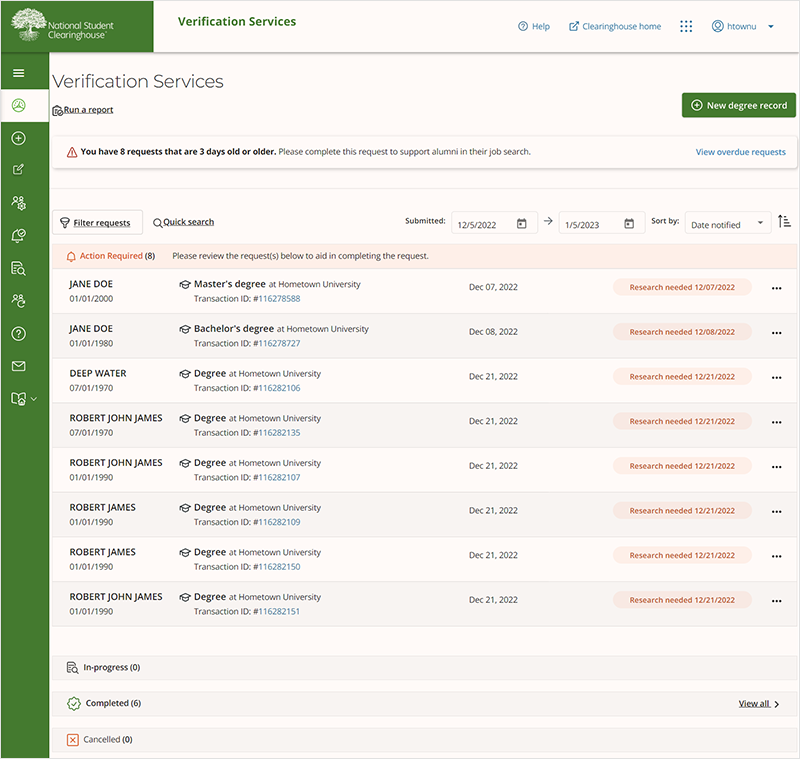The image size is (800, 759).
Task: Click the New degree record button
Action: tap(739, 106)
